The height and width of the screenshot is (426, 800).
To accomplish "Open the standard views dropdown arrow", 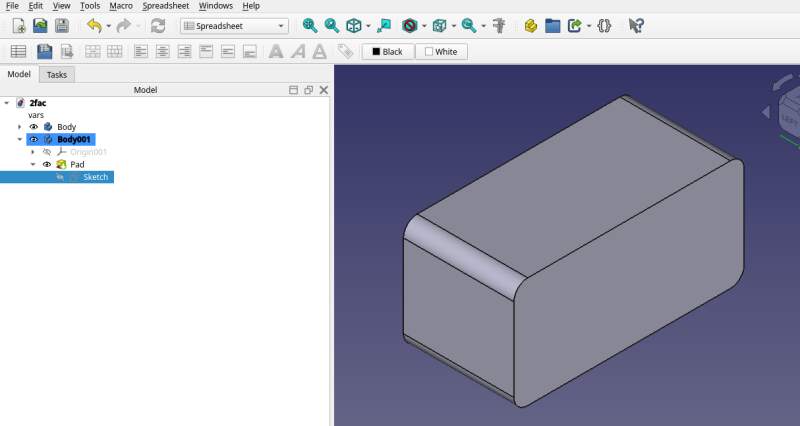I will coord(368,26).
